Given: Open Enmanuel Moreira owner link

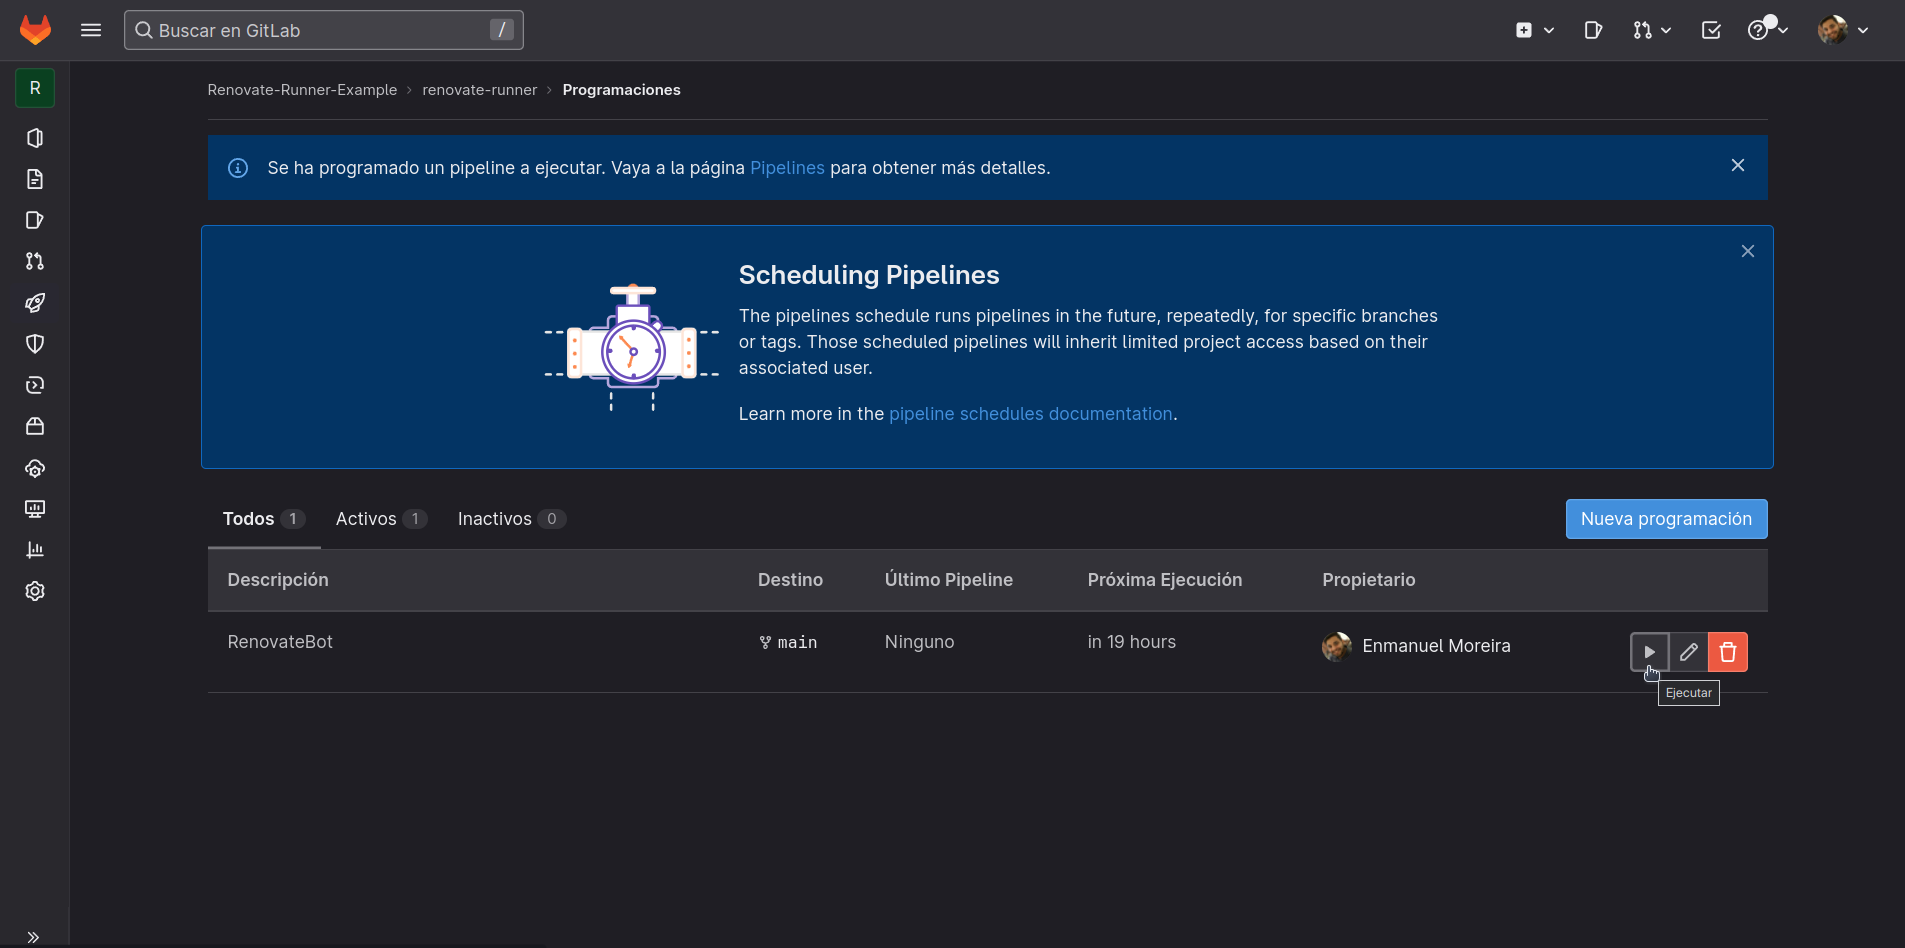Looking at the screenshot, I should pos(1436,646).
